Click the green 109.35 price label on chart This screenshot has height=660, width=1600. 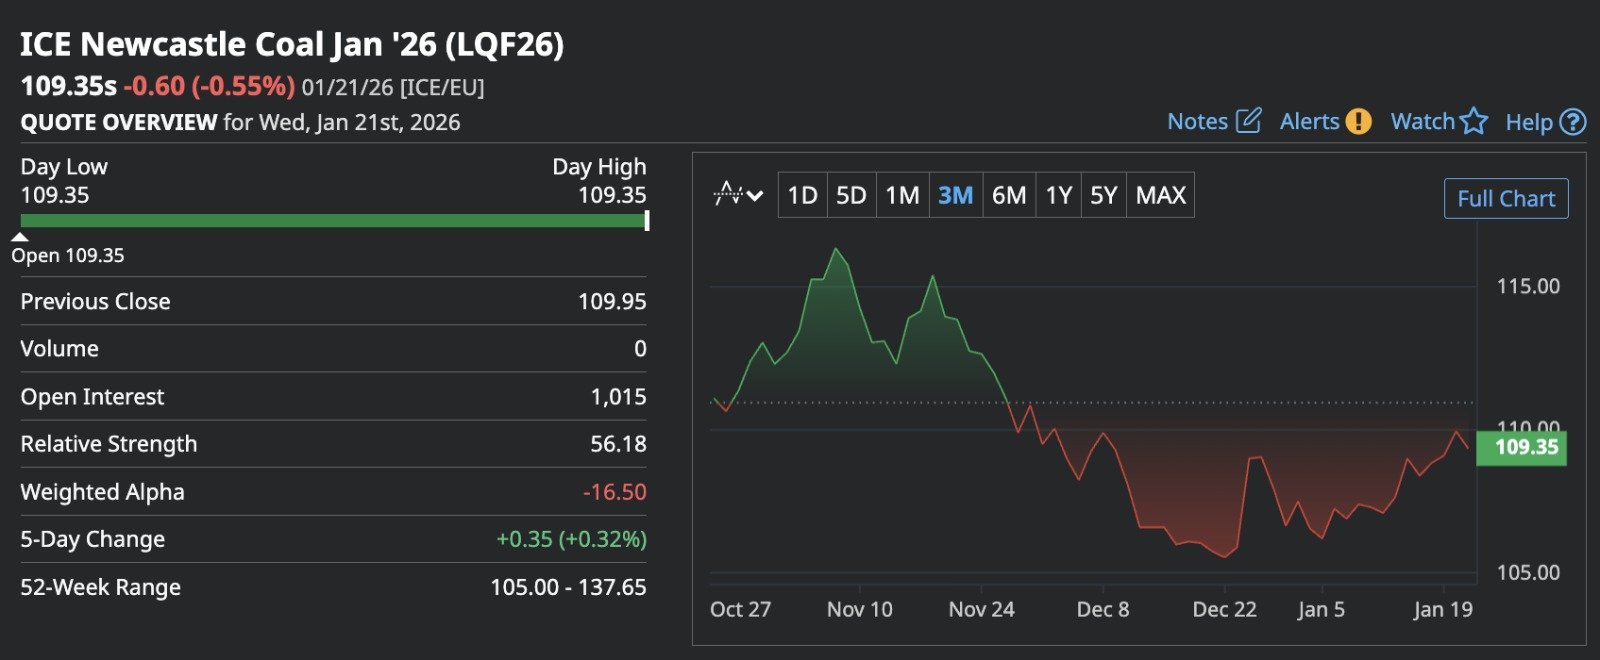(x=1521, y=447)
